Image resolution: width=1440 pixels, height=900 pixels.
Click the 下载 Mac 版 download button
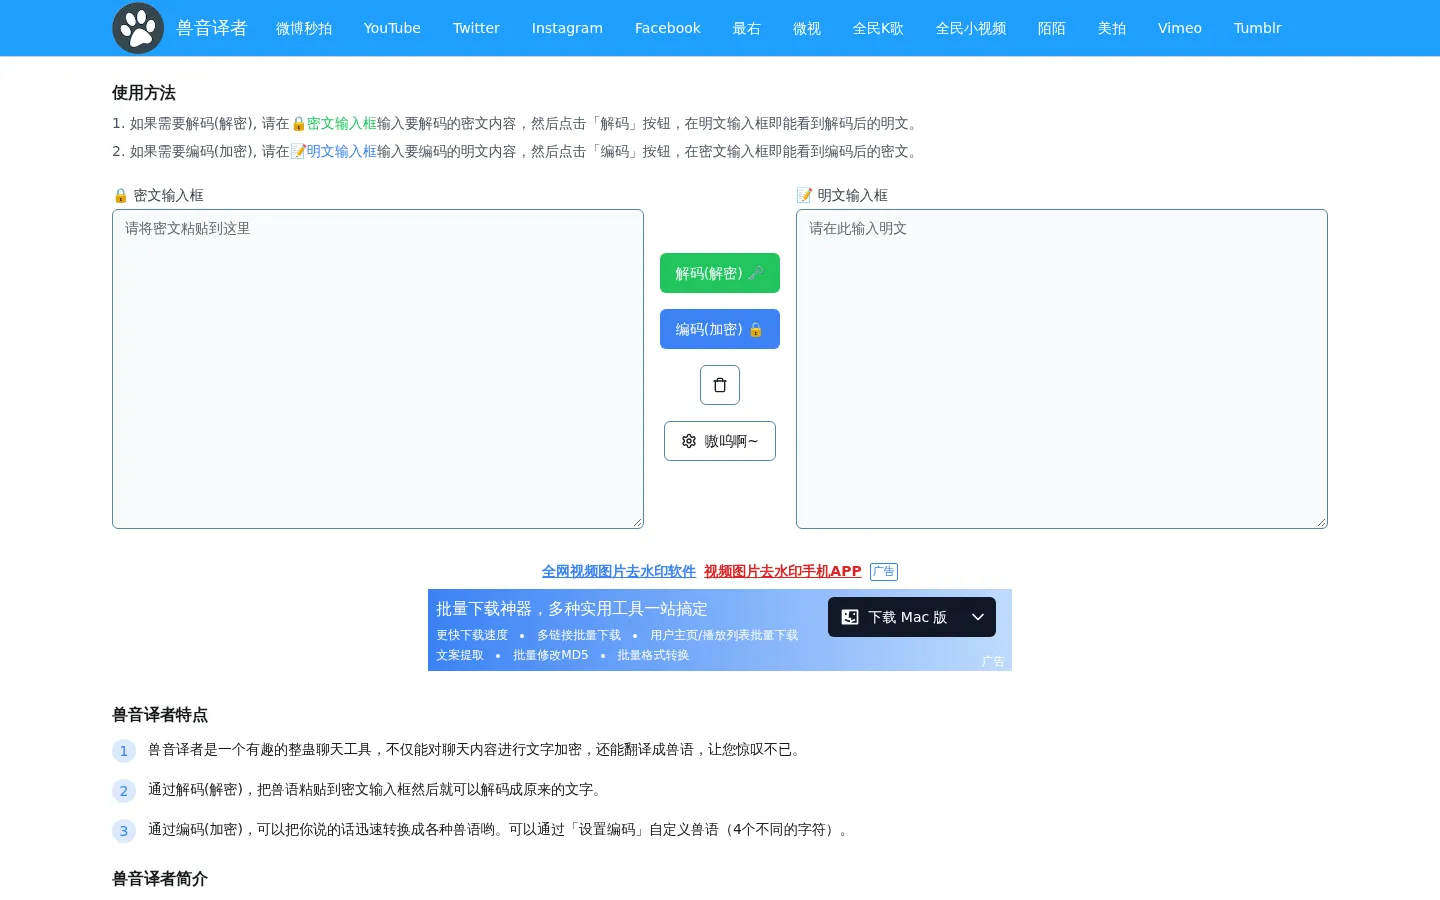click(x=894, y=617)
